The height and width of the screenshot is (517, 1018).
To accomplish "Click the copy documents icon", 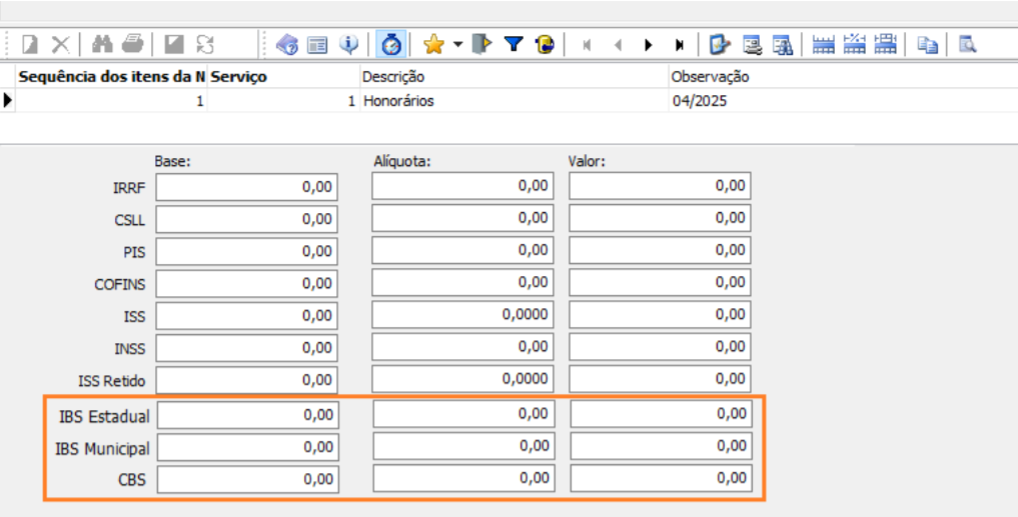I will tap(928, 44).
